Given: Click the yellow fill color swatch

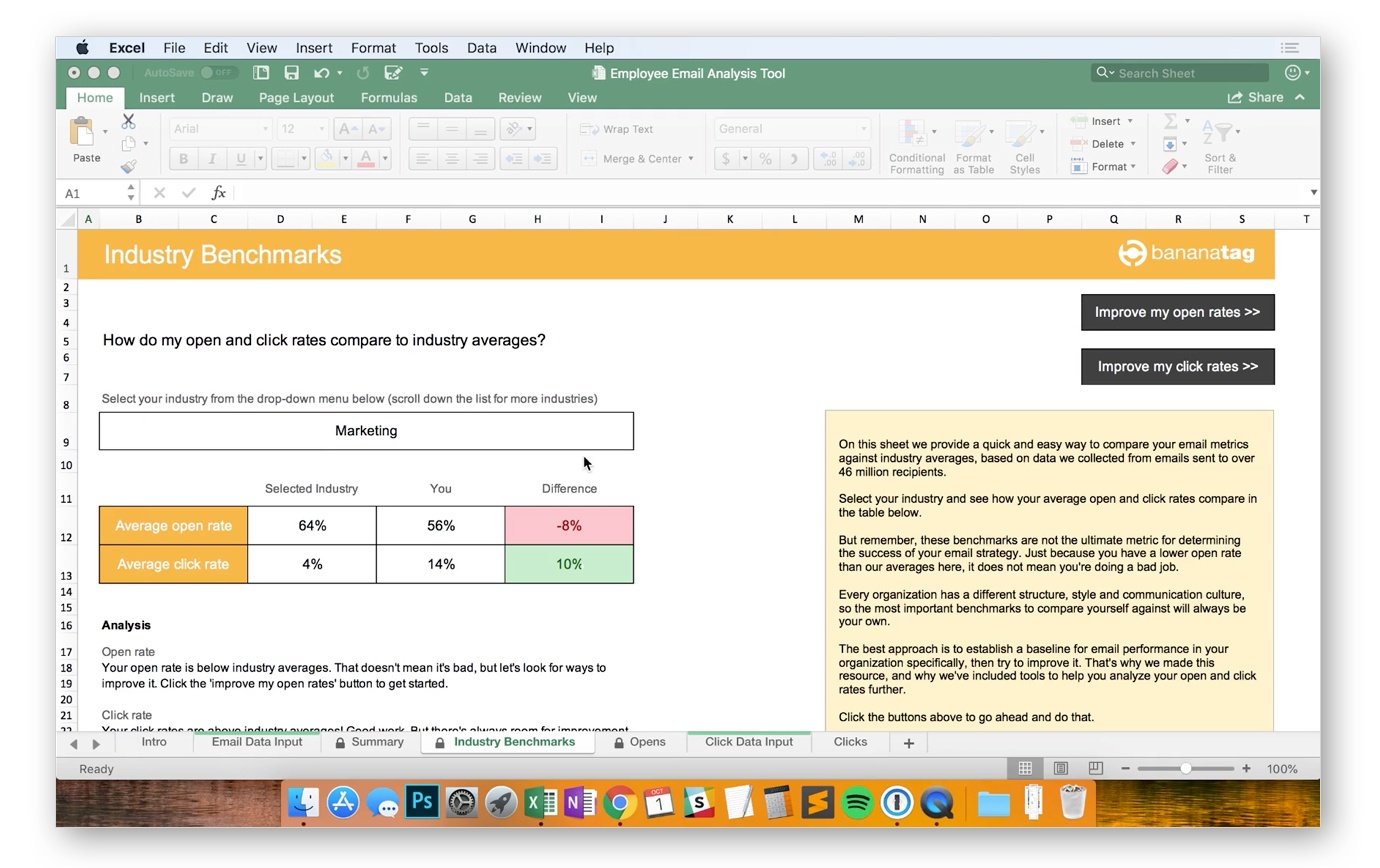Looking at the screenshot, I should point(326,159).
